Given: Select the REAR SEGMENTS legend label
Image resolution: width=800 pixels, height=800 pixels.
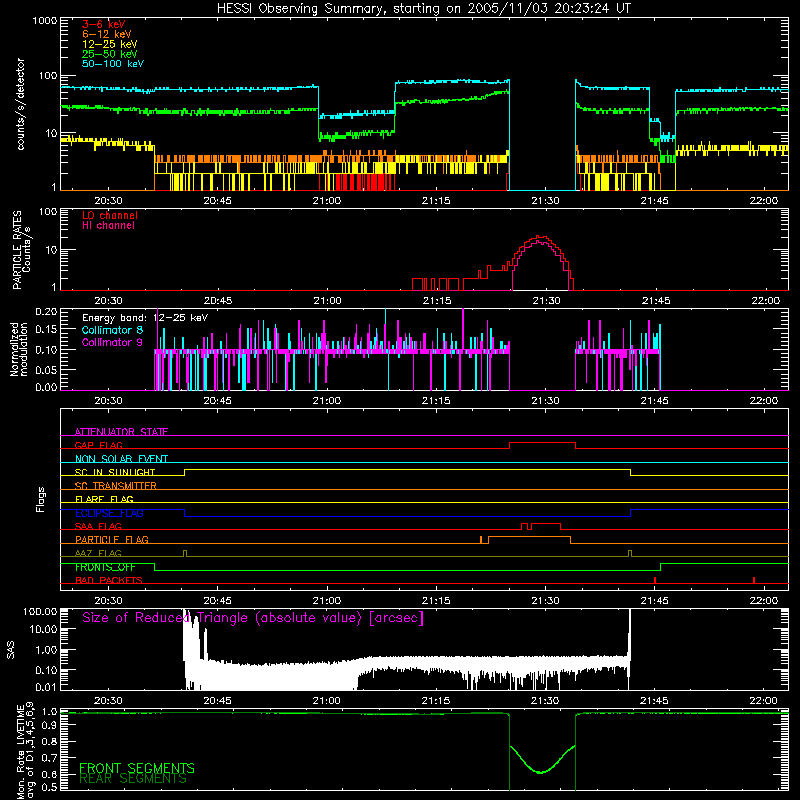Looking at the screenshot, I should pyautogui.click(x=133, y=779).
